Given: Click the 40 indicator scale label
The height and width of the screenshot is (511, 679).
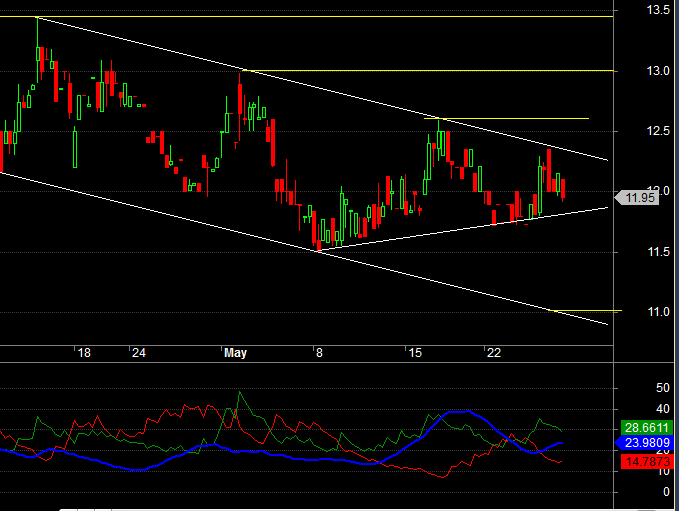Looking at the screenshot, I should [x=663, y=409].
